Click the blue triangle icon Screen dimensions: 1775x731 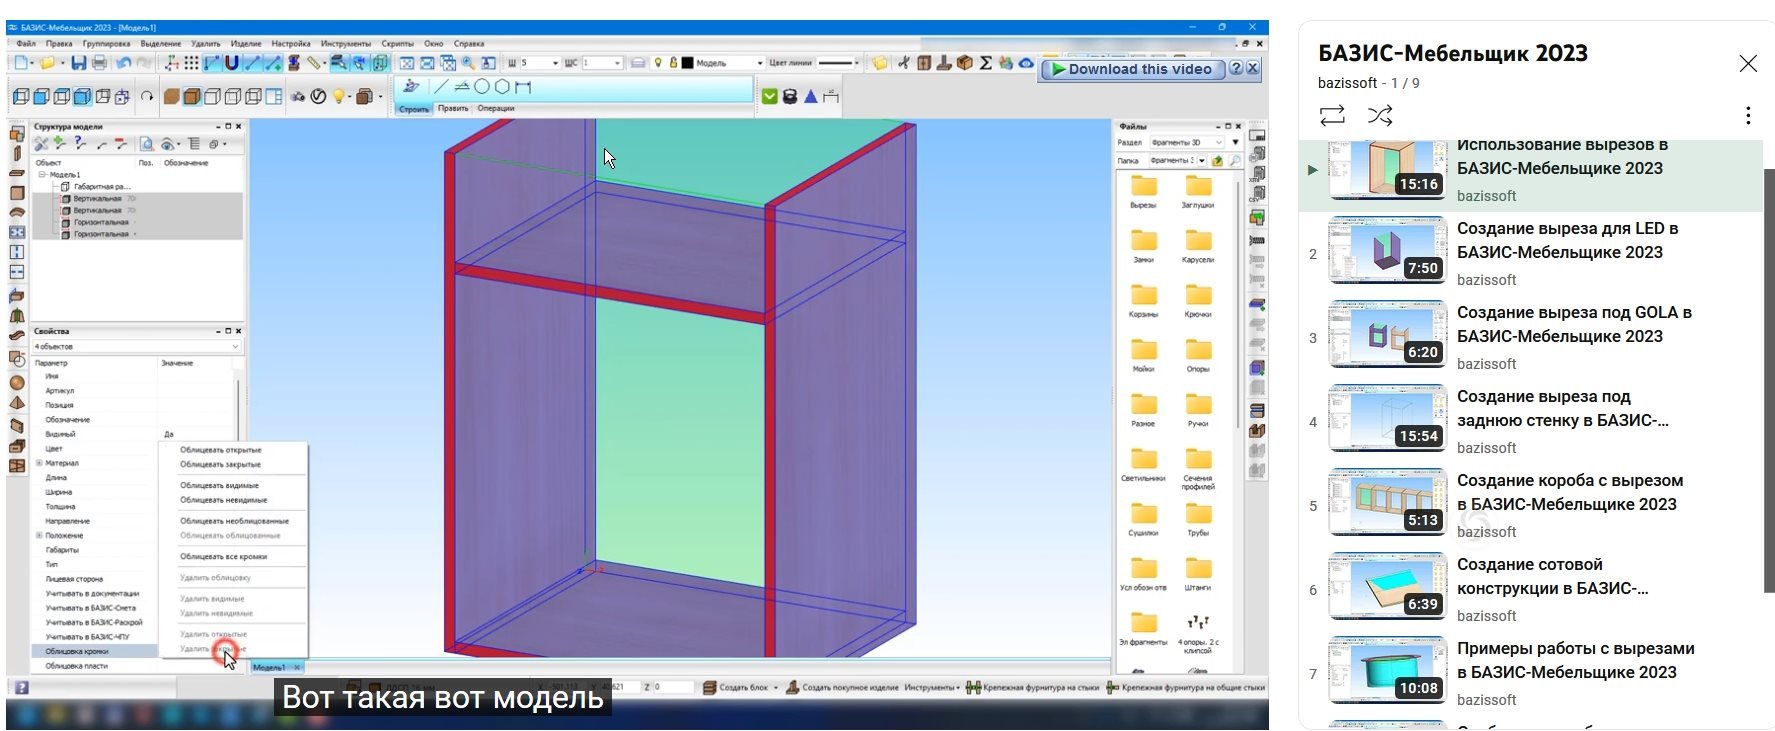pos(811,96)
